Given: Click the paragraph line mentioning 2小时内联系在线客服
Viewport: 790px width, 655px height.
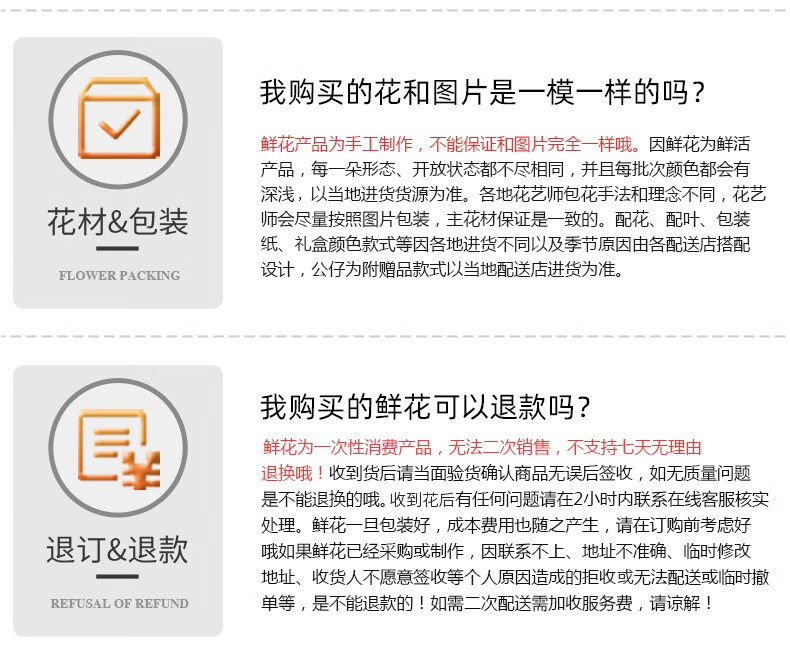Looking at the screenshot, I should (515, 499).
